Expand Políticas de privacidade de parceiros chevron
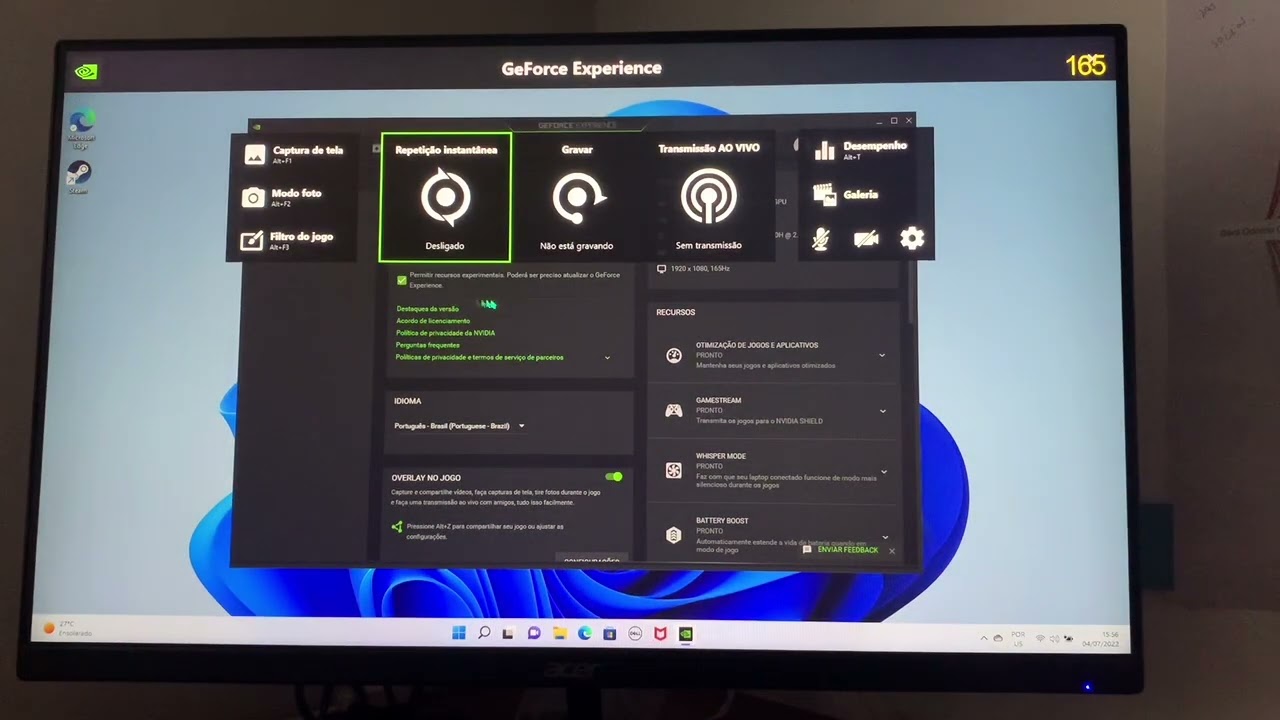Viewport: 1280px width, 720px height. tap(607, 358)
